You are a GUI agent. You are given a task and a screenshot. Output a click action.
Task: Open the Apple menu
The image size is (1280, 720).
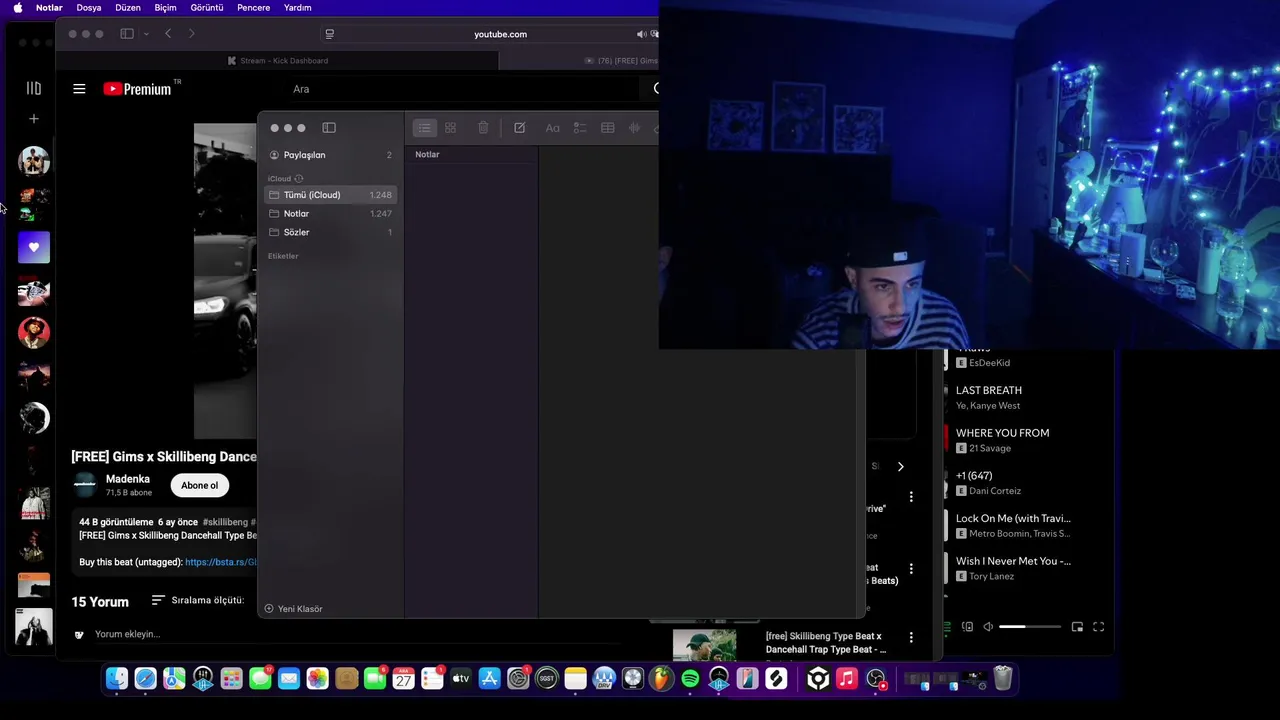(x=18, y=8)
